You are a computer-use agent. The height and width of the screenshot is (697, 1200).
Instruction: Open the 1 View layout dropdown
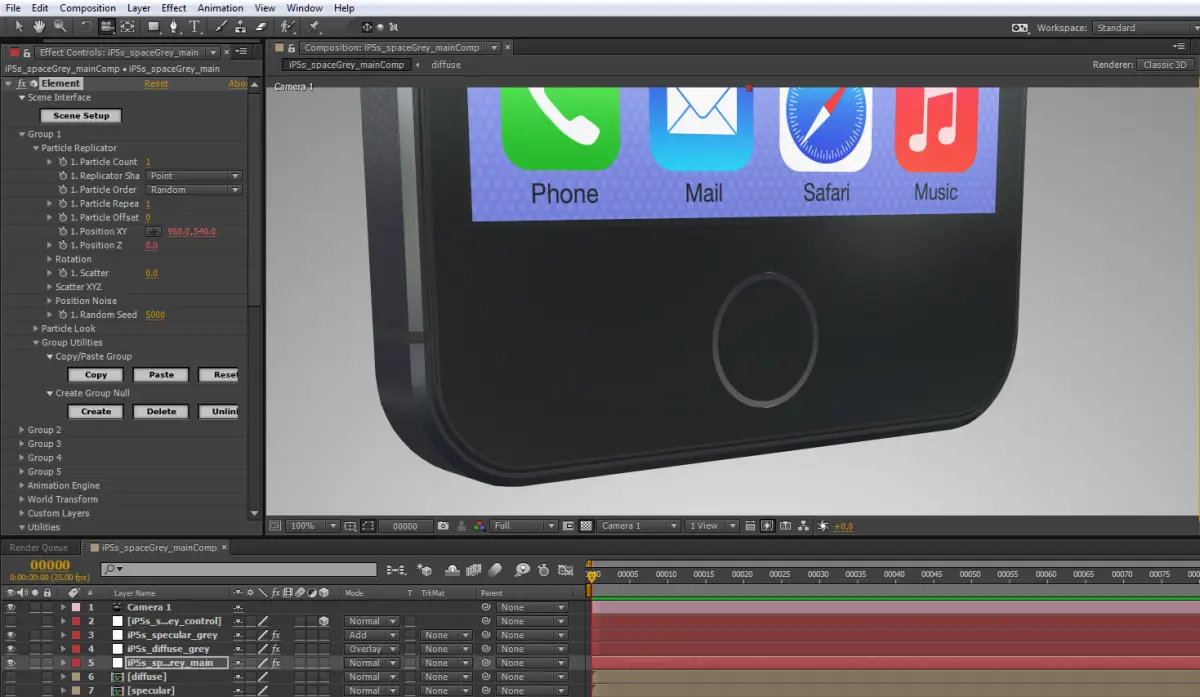click(x=712, y=526)
